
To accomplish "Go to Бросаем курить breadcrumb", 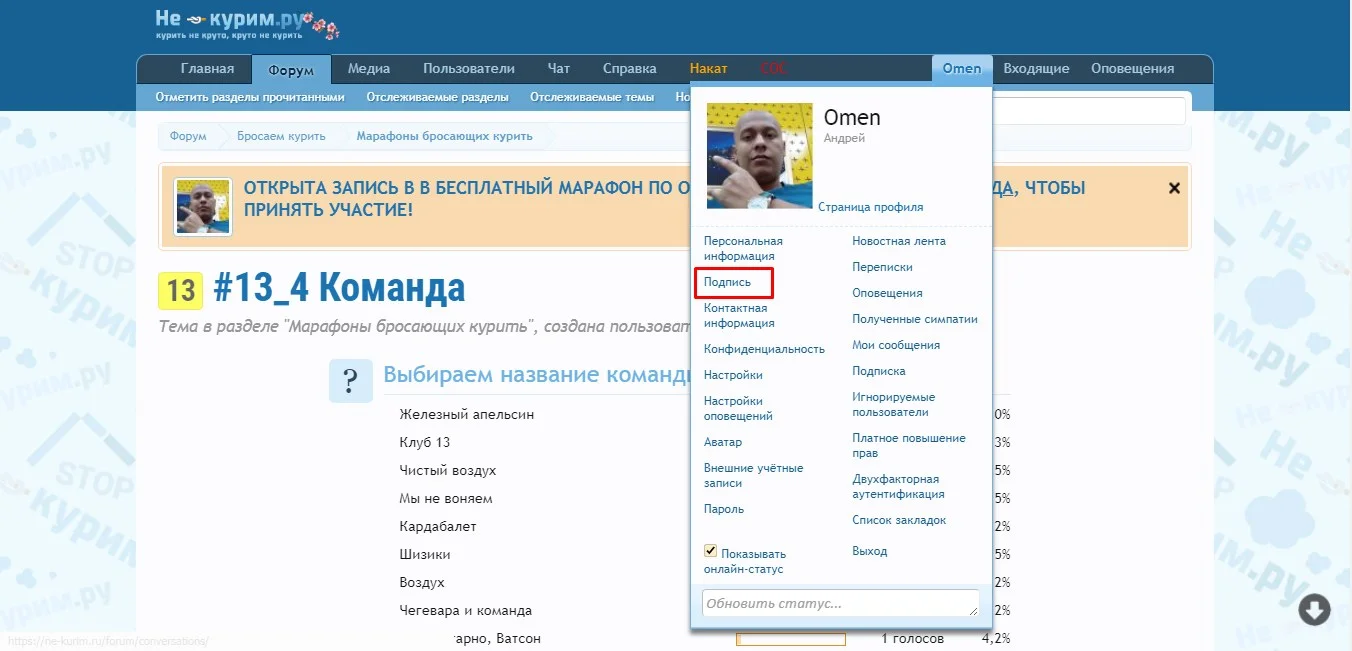I will [281, 136].
